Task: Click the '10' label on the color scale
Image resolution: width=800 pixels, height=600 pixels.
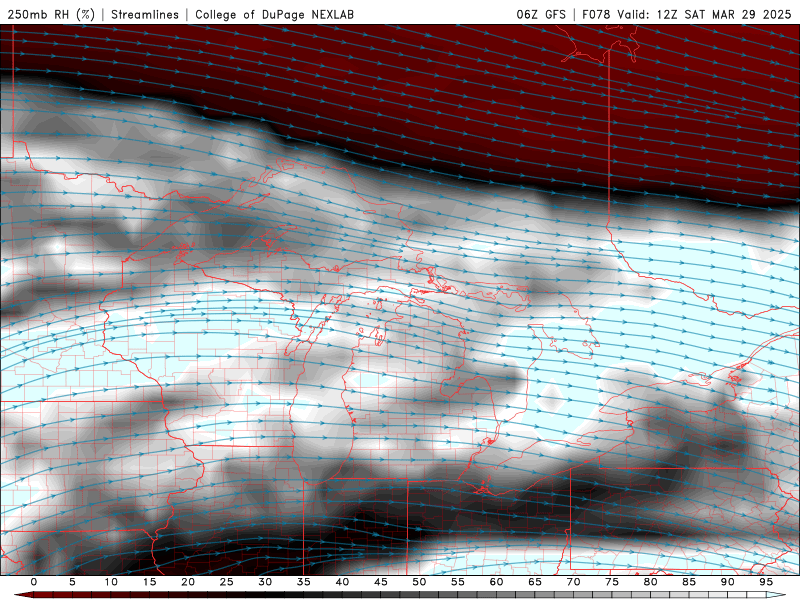Action: click(x=111, y=582)
